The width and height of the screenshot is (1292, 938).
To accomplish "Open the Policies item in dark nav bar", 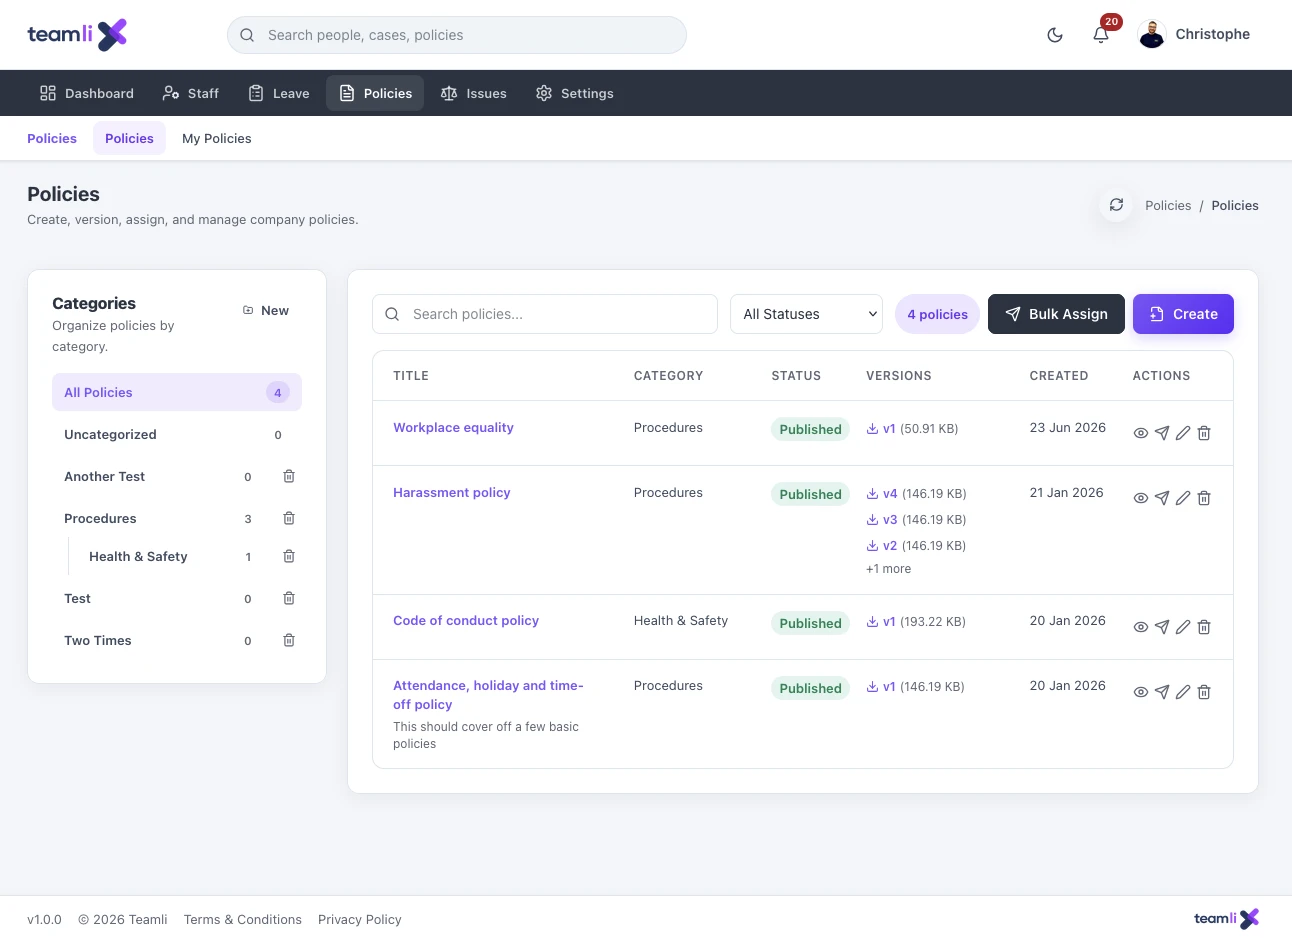I will [x=375, y=93].
